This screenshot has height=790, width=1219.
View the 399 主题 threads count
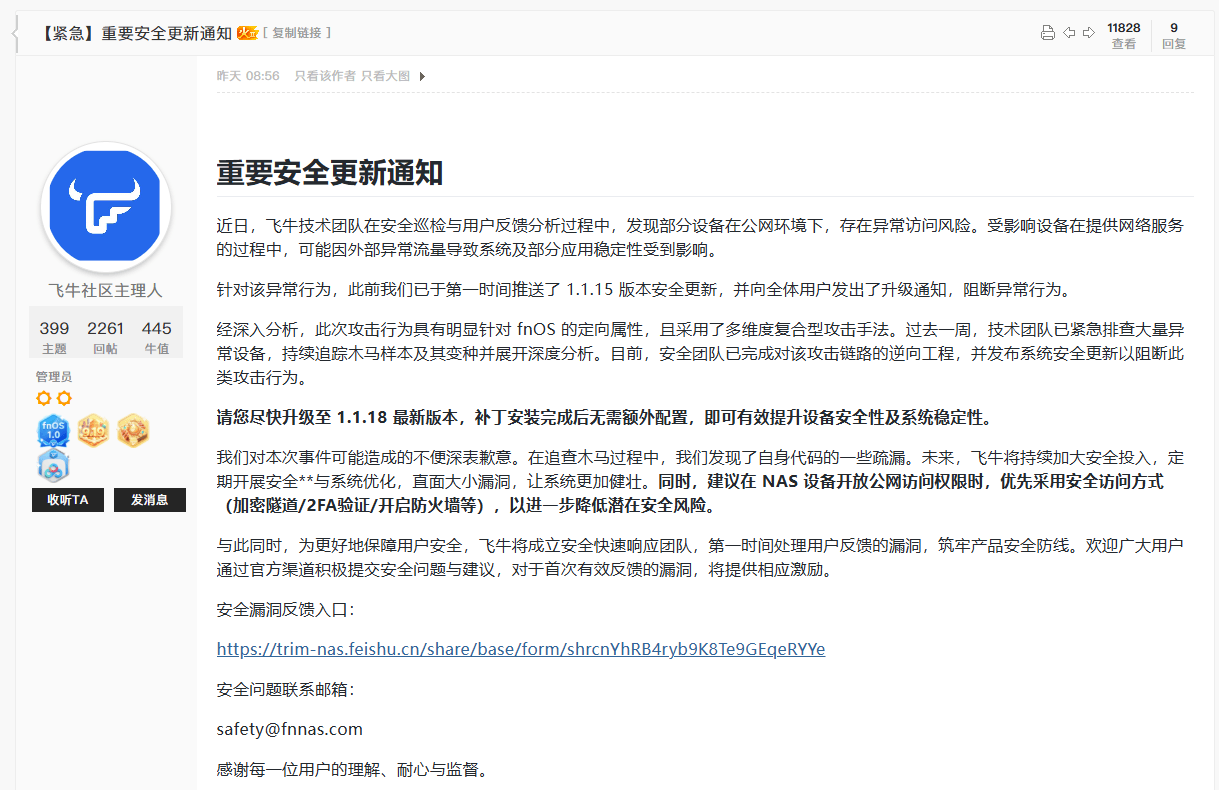pyautogui.click(x=54, y=337)
